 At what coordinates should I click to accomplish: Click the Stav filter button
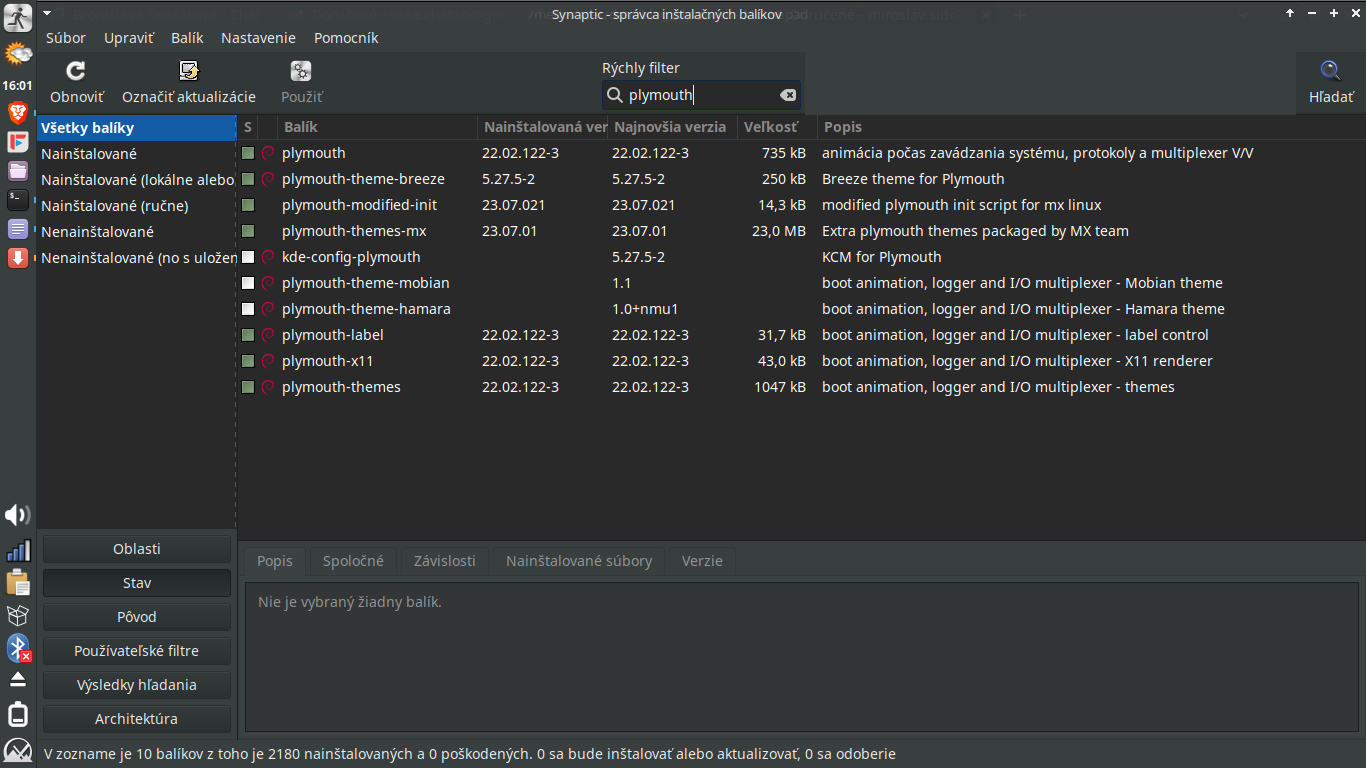click(137, 583)
